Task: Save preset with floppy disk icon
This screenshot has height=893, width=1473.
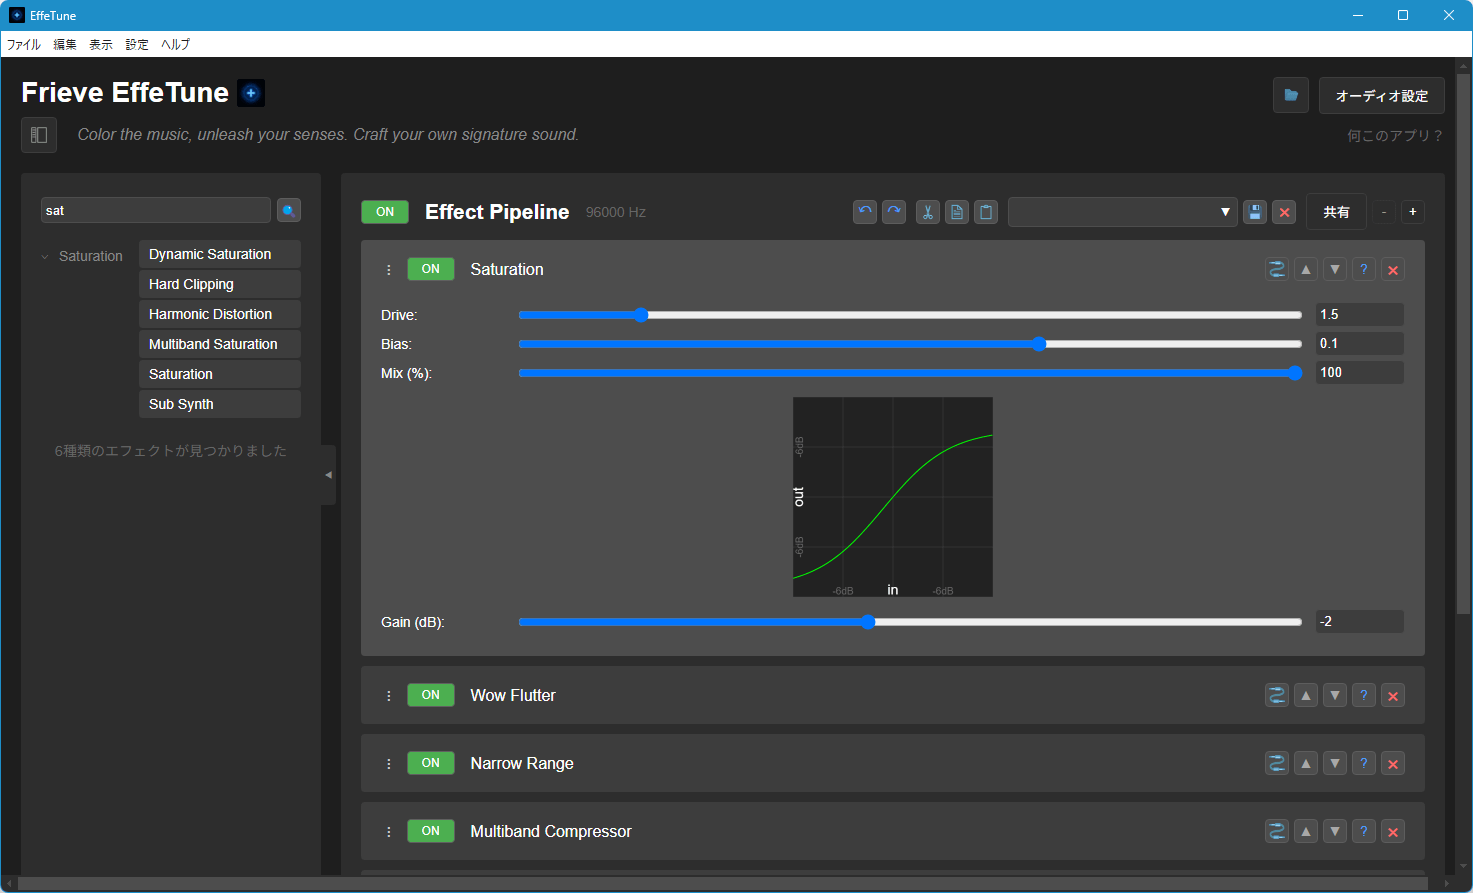Action: pyautogui.click(x=1255, y=212)
